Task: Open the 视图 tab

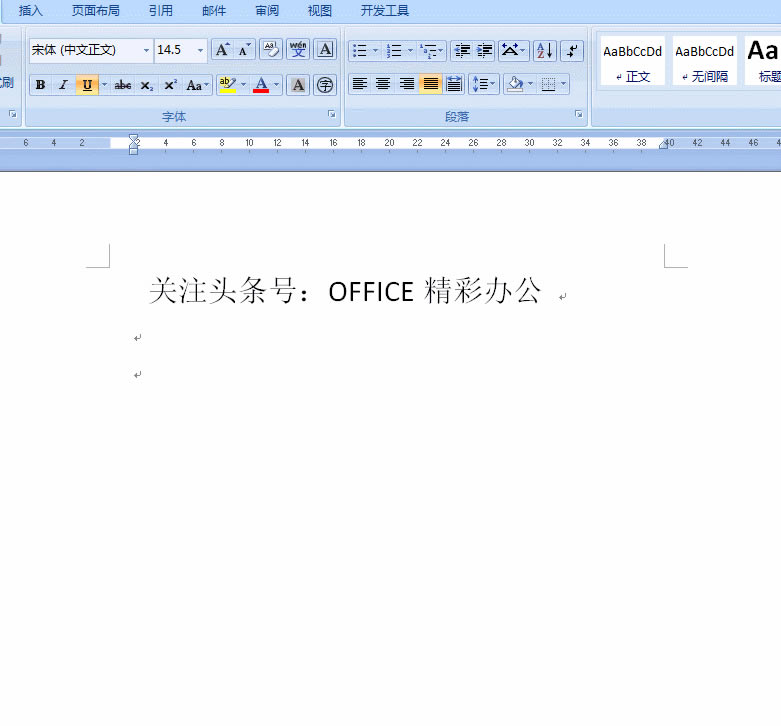Action: tap(319, 10)
